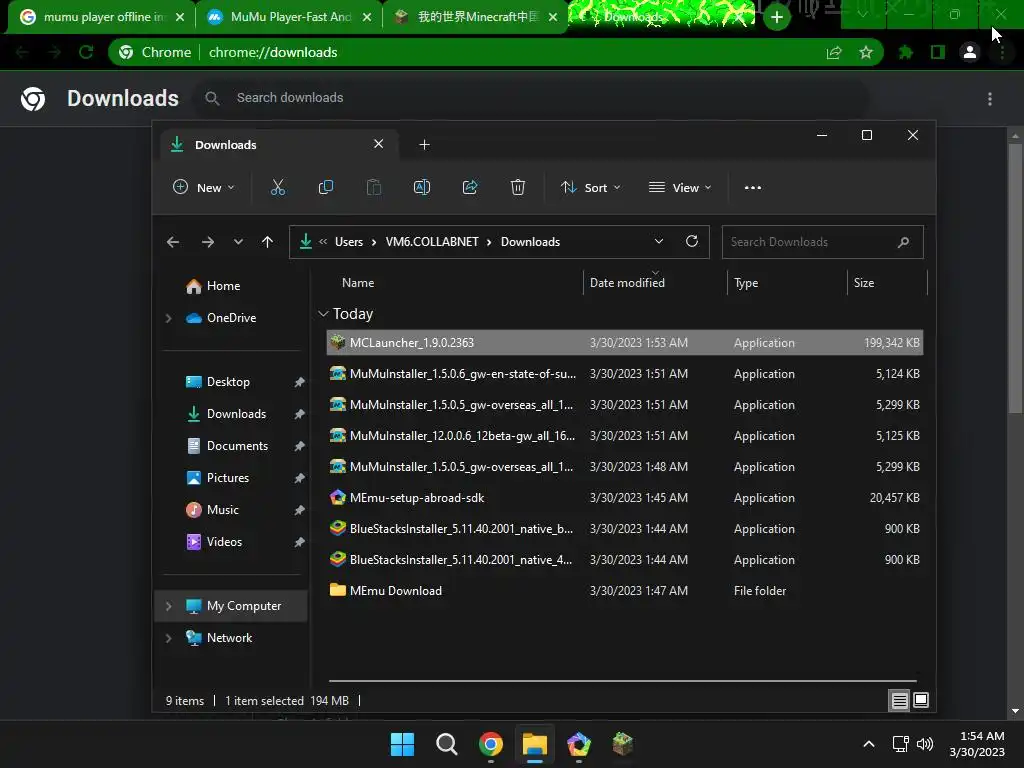Select MCLauncher_1.9.0.2363 file
Screen dimensions: 1024x768
[x=625, y=343]
